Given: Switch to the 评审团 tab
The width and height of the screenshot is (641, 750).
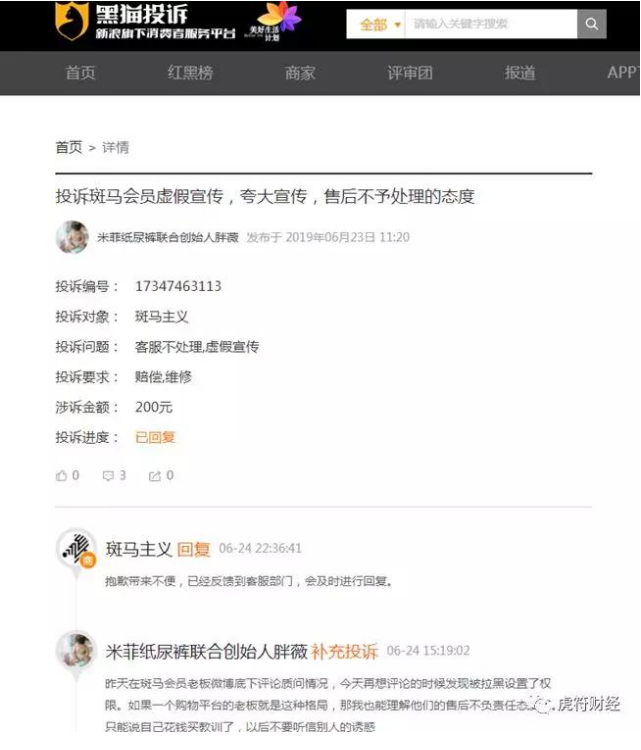Looking at the screenshot, I should [x=410, y=73].
